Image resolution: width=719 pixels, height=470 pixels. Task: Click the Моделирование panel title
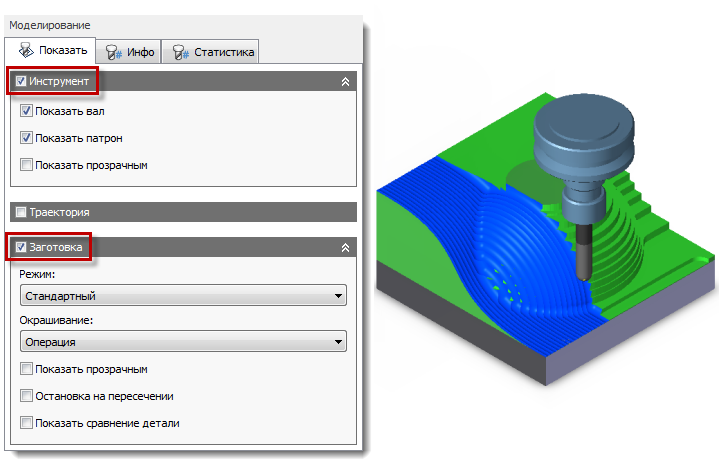pyautogui.click(x=50, y=25)
